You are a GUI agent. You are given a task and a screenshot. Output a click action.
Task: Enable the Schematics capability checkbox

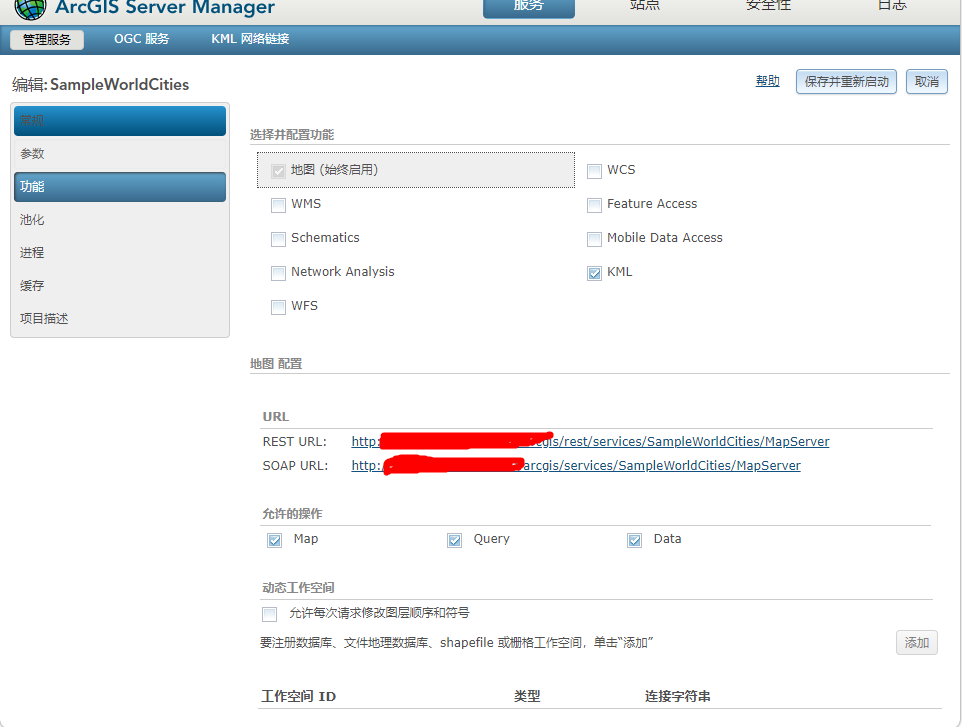[279, 239]
